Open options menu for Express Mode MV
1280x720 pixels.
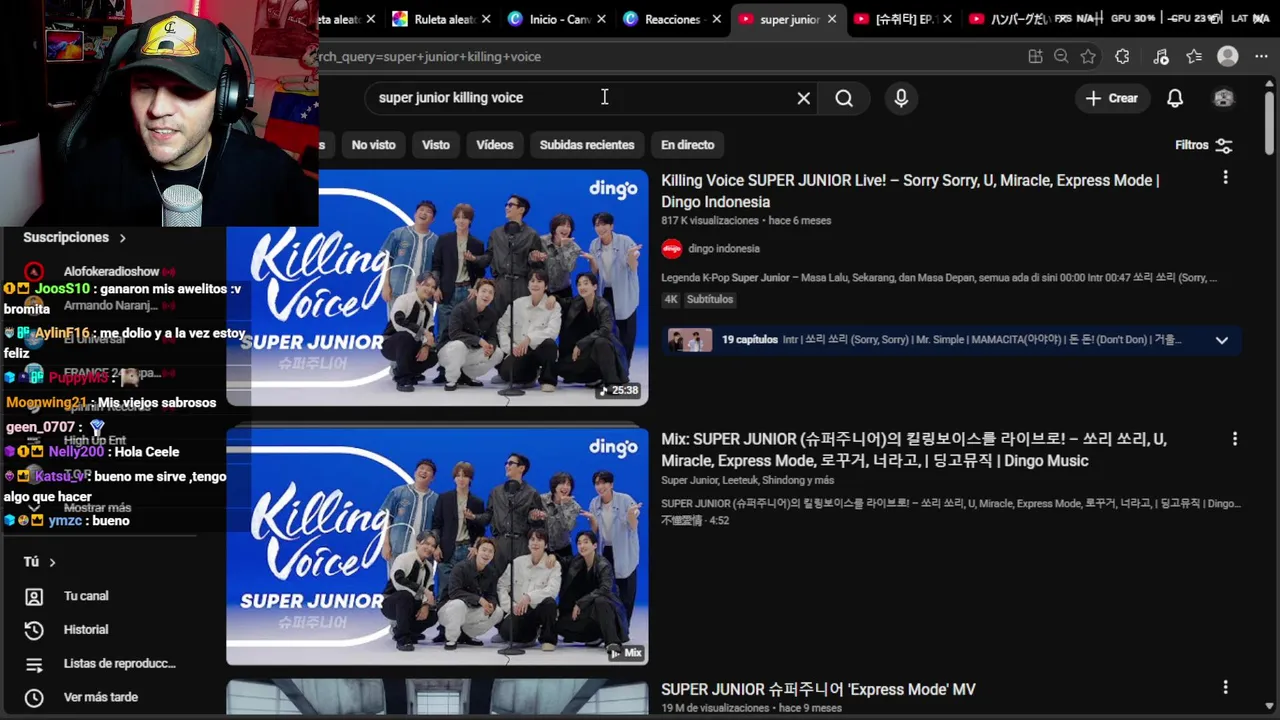tap(1225, 687)
